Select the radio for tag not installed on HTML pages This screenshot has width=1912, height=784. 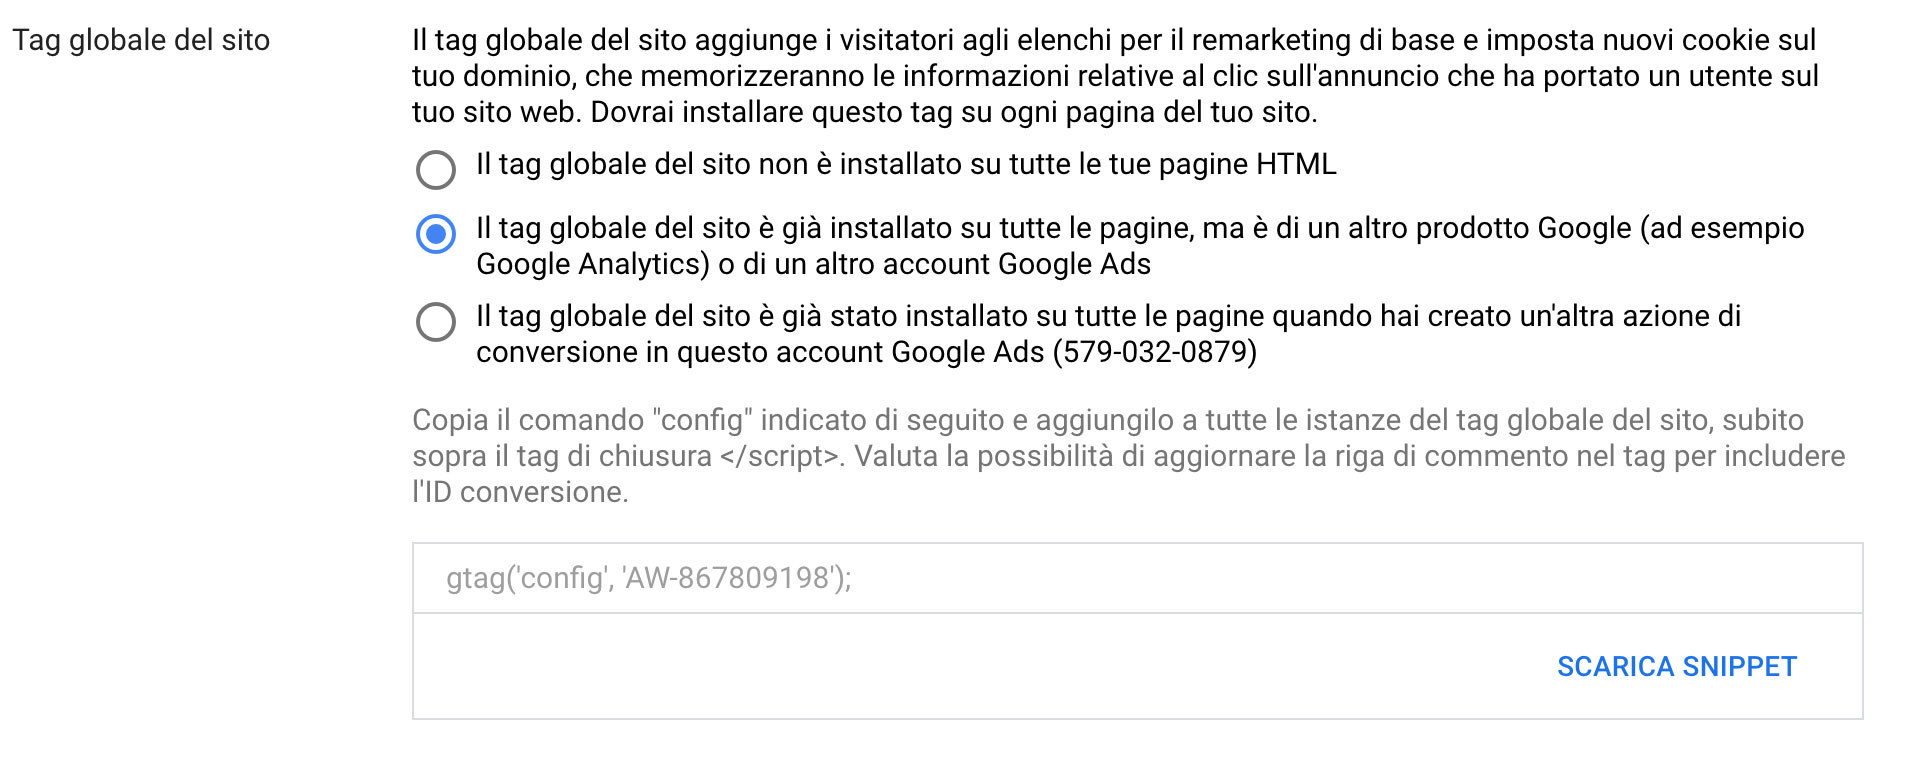click(x=436, y=170)
